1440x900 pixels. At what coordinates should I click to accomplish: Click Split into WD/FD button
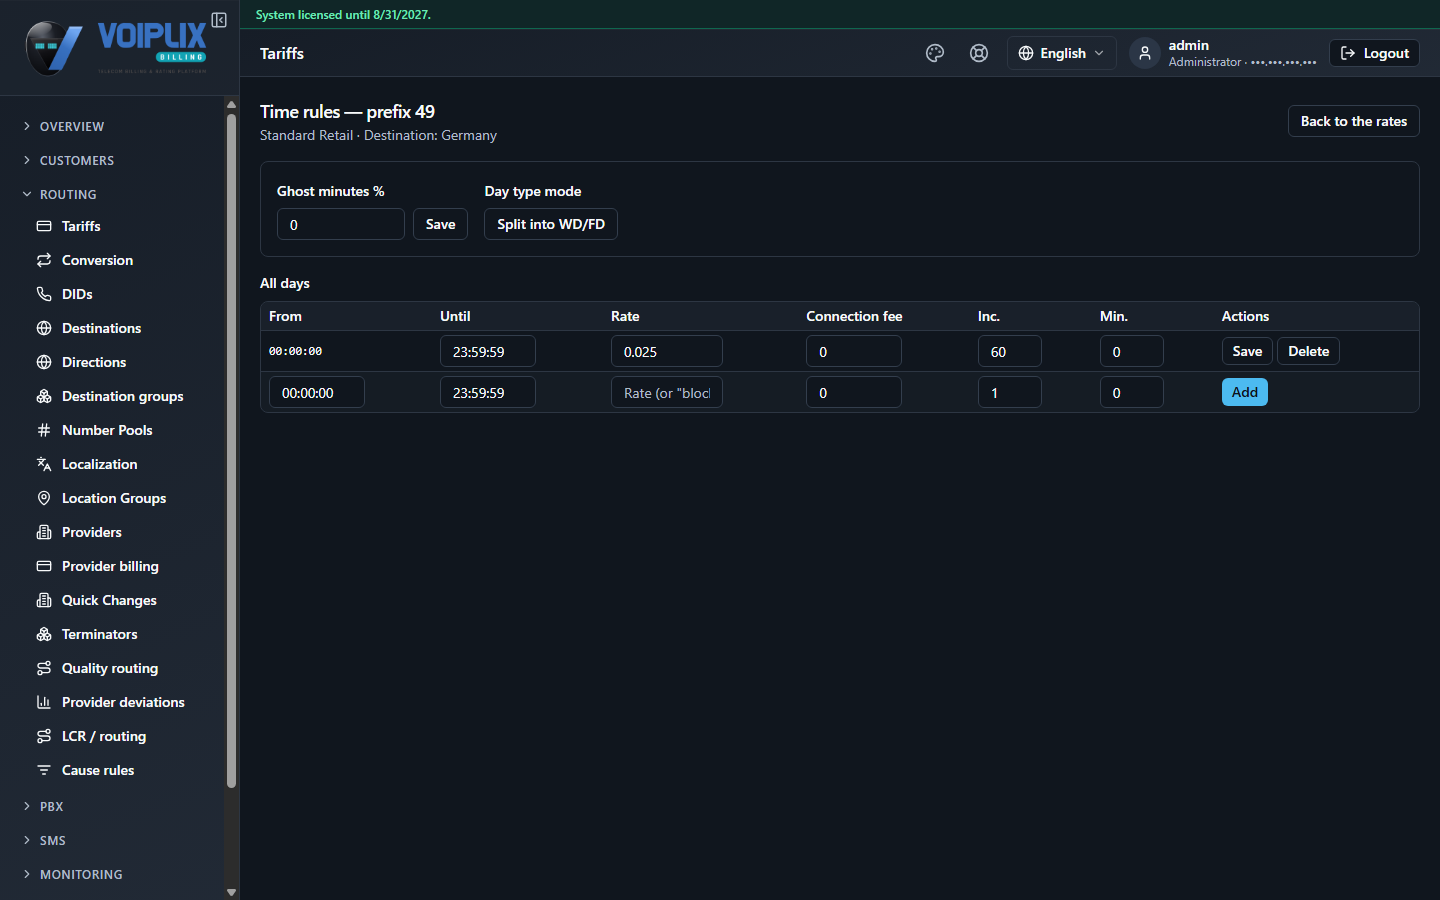(x=551, y=224)
